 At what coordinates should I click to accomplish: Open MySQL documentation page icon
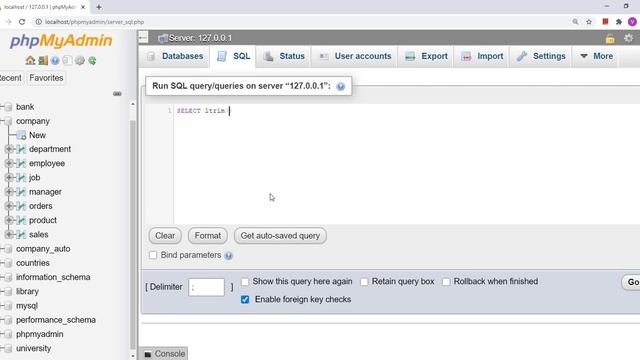67,60
